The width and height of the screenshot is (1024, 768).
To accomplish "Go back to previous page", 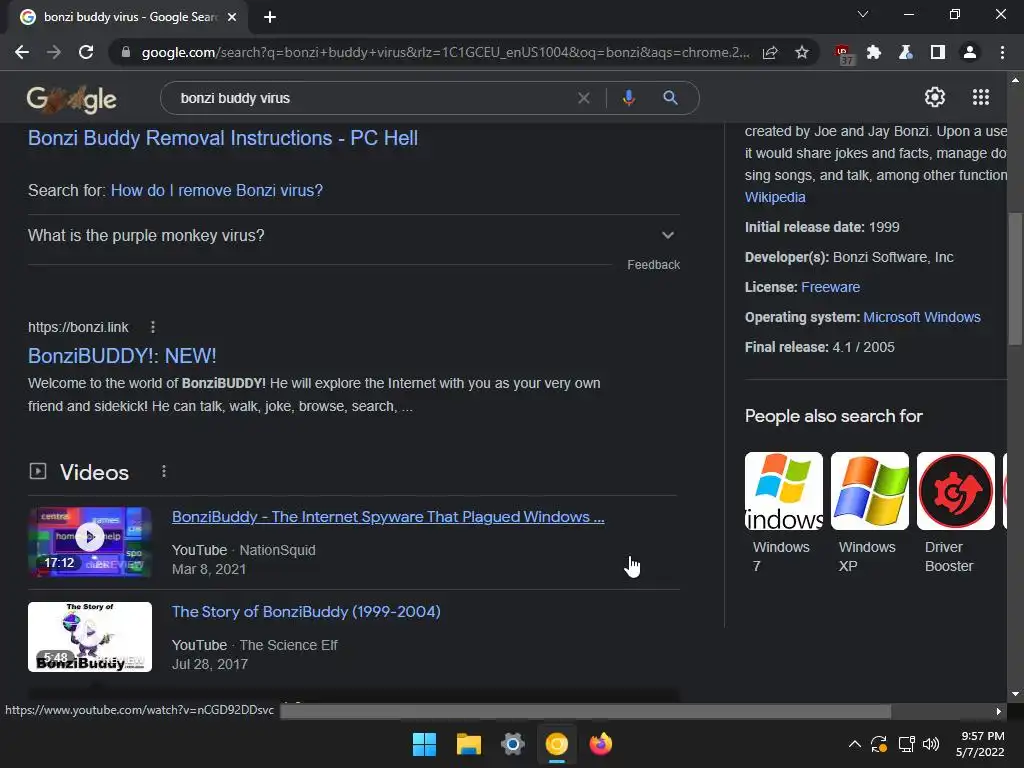I will (22, 52).
